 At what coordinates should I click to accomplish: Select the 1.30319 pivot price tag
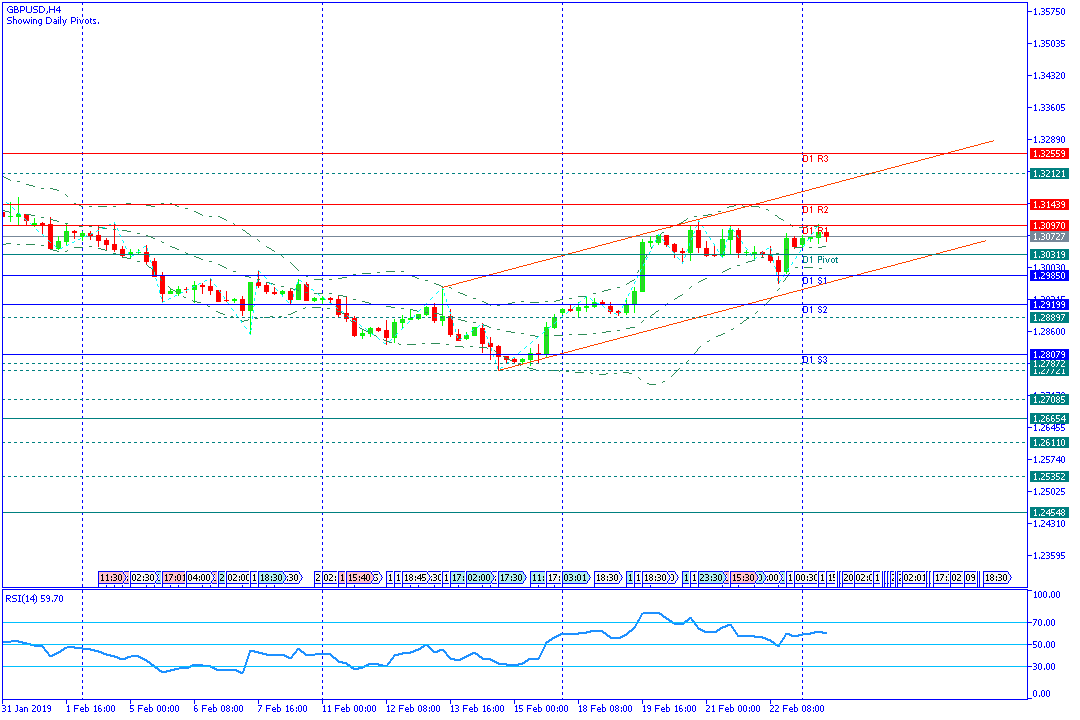[1049, 255]
